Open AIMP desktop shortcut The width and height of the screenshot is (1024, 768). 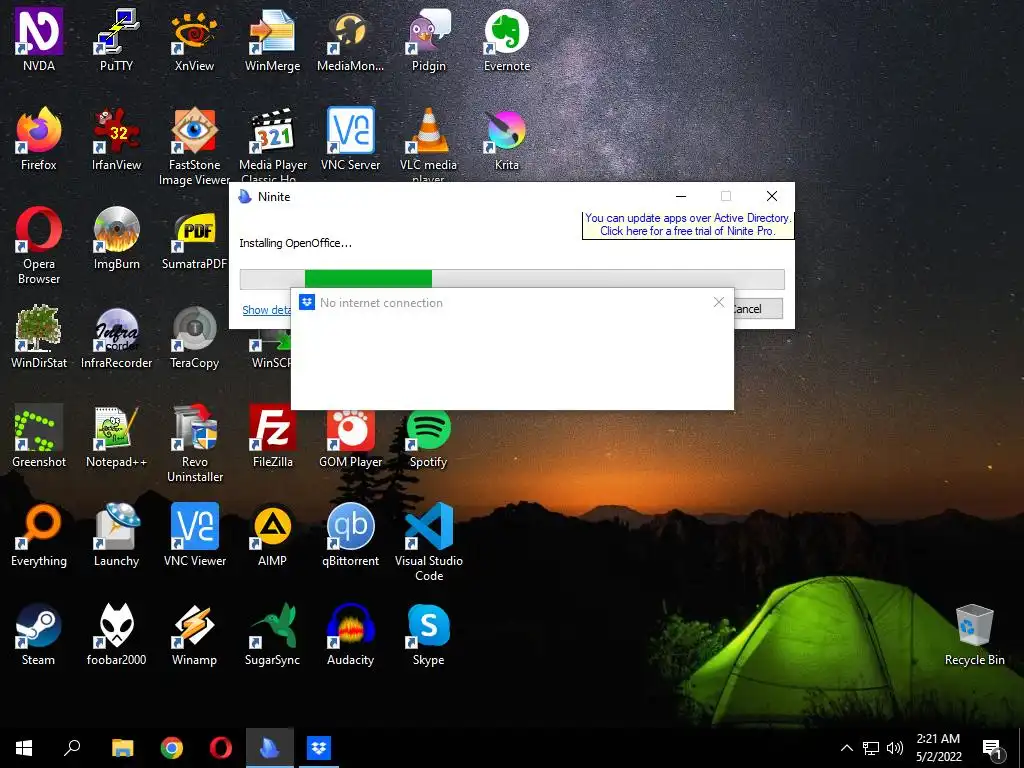click(x=272, y=535)
